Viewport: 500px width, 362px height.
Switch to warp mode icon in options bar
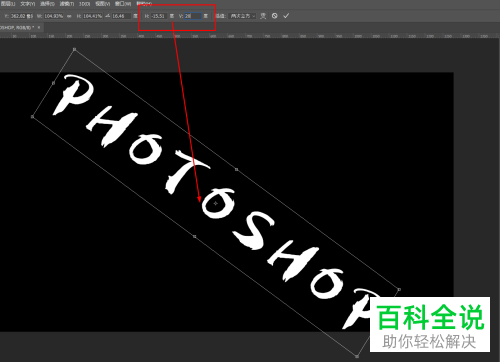pyautogui.click(x=263, y=16)
